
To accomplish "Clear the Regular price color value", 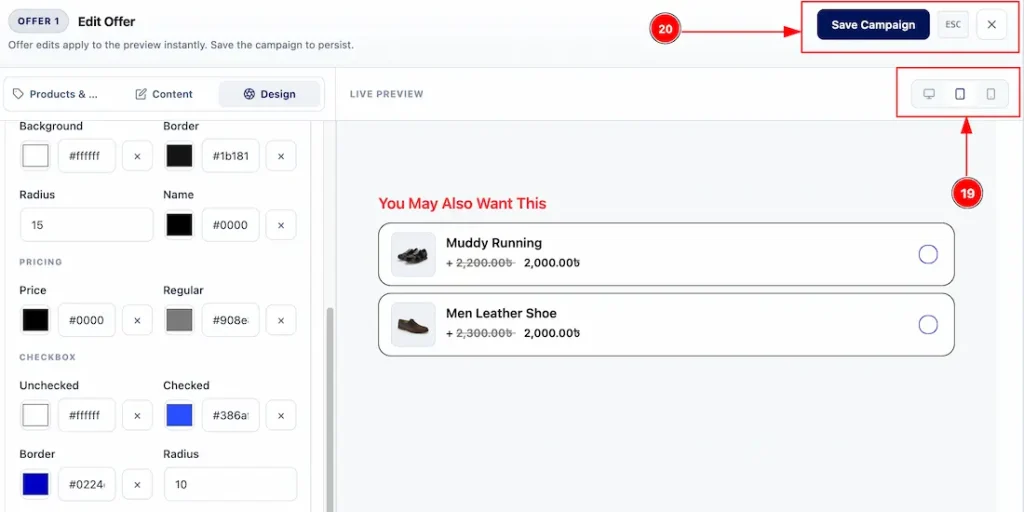I will (281, 320).
